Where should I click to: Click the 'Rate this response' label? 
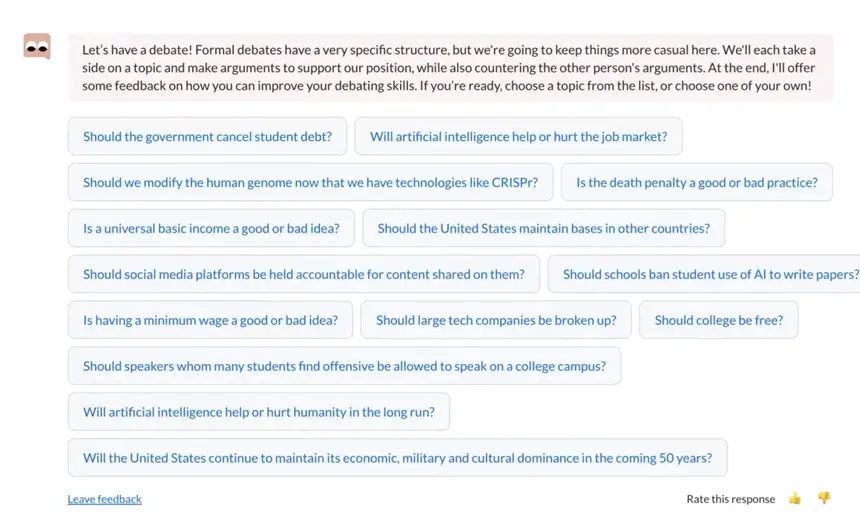point(730,499)
